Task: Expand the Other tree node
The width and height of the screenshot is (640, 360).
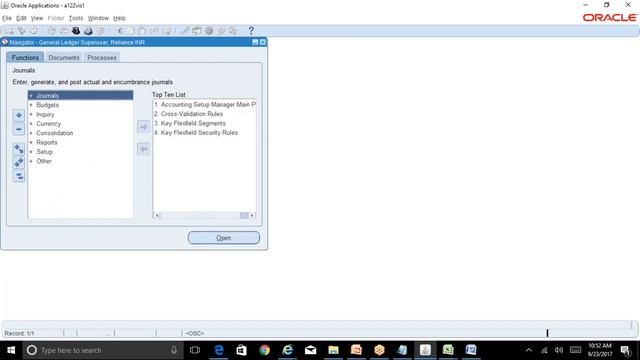Action: click(31, 161)
